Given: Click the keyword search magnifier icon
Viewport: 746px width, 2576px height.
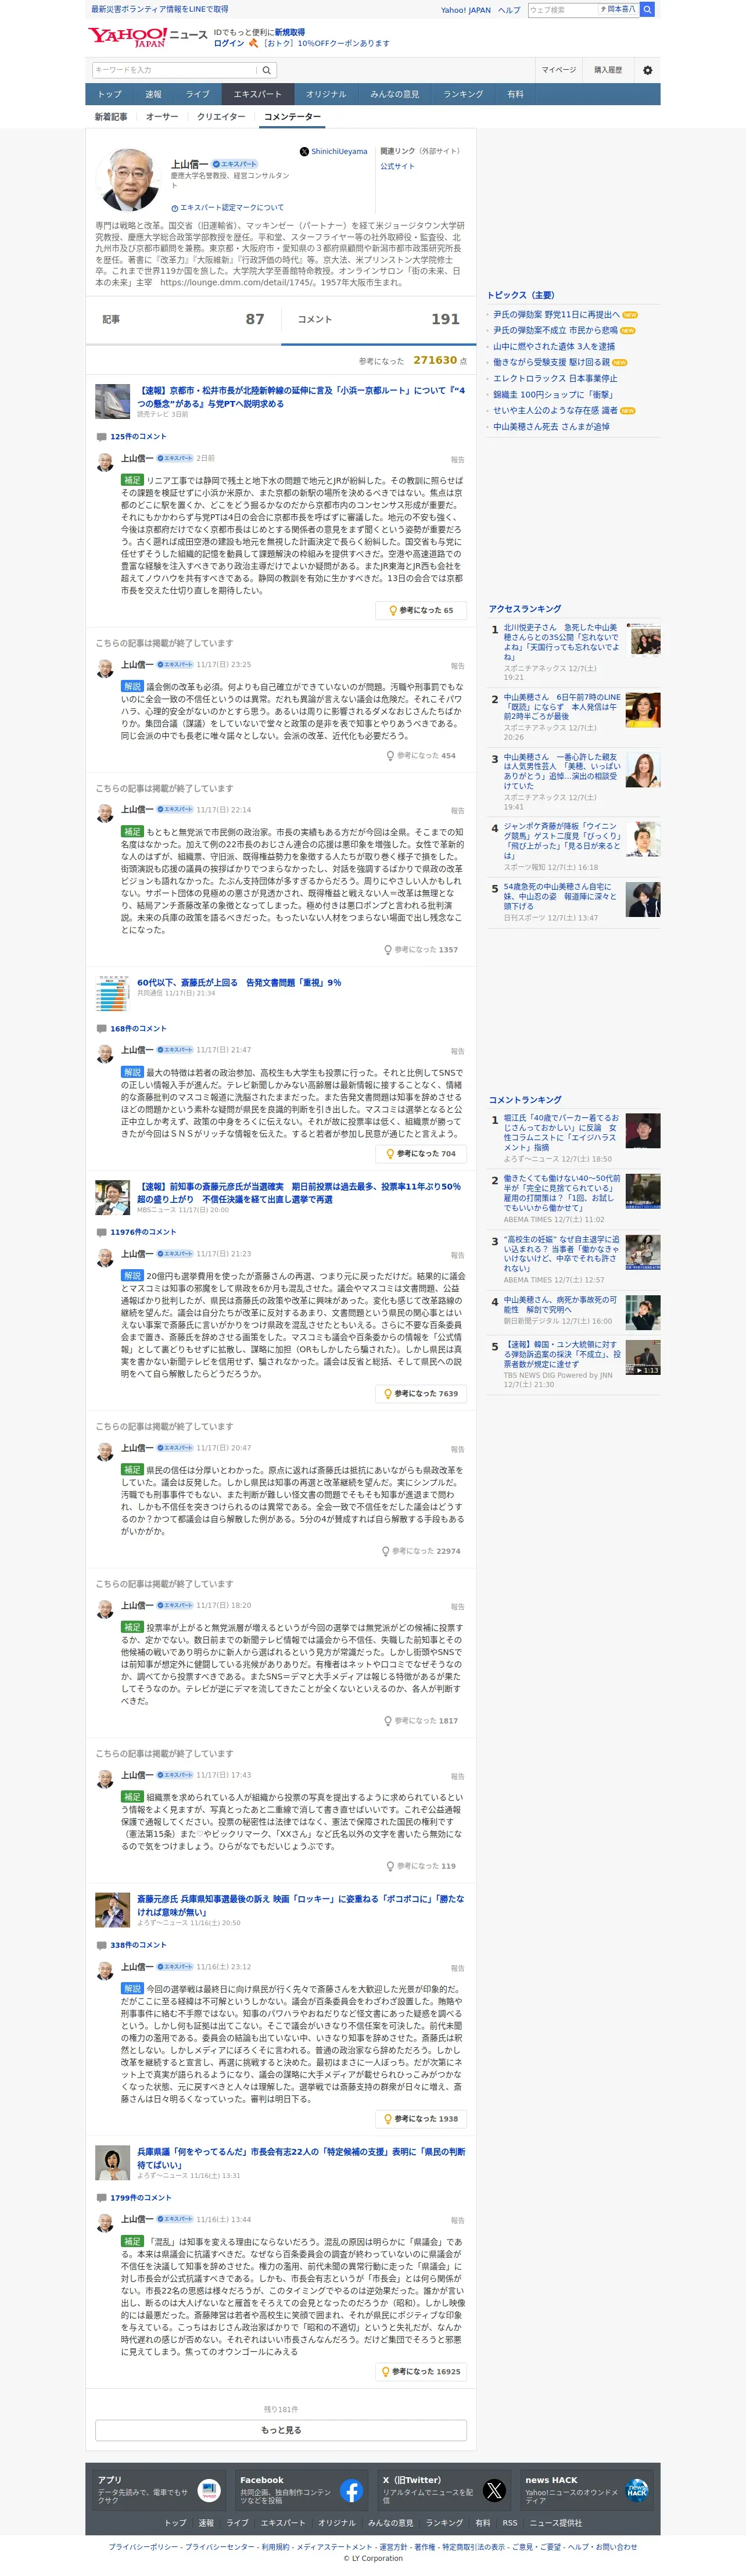Looking at the screenshot, I should click(267, 70).
